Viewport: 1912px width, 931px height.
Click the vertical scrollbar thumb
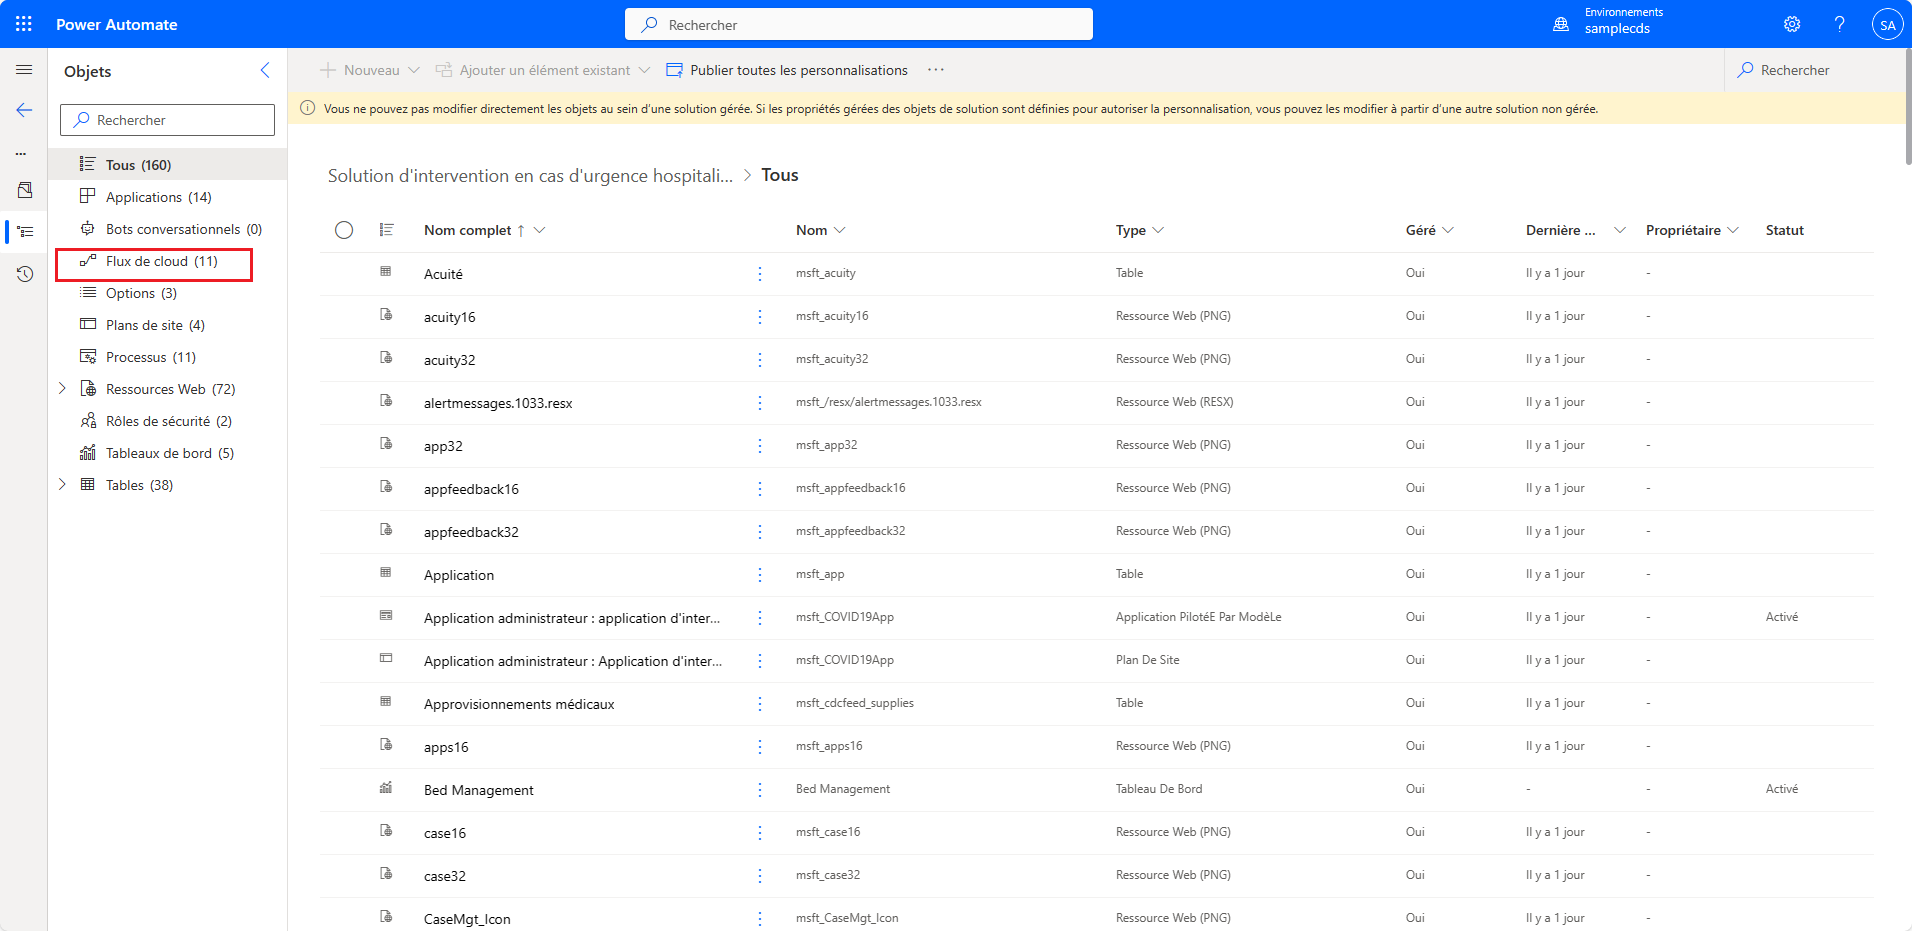(1908, 106)
